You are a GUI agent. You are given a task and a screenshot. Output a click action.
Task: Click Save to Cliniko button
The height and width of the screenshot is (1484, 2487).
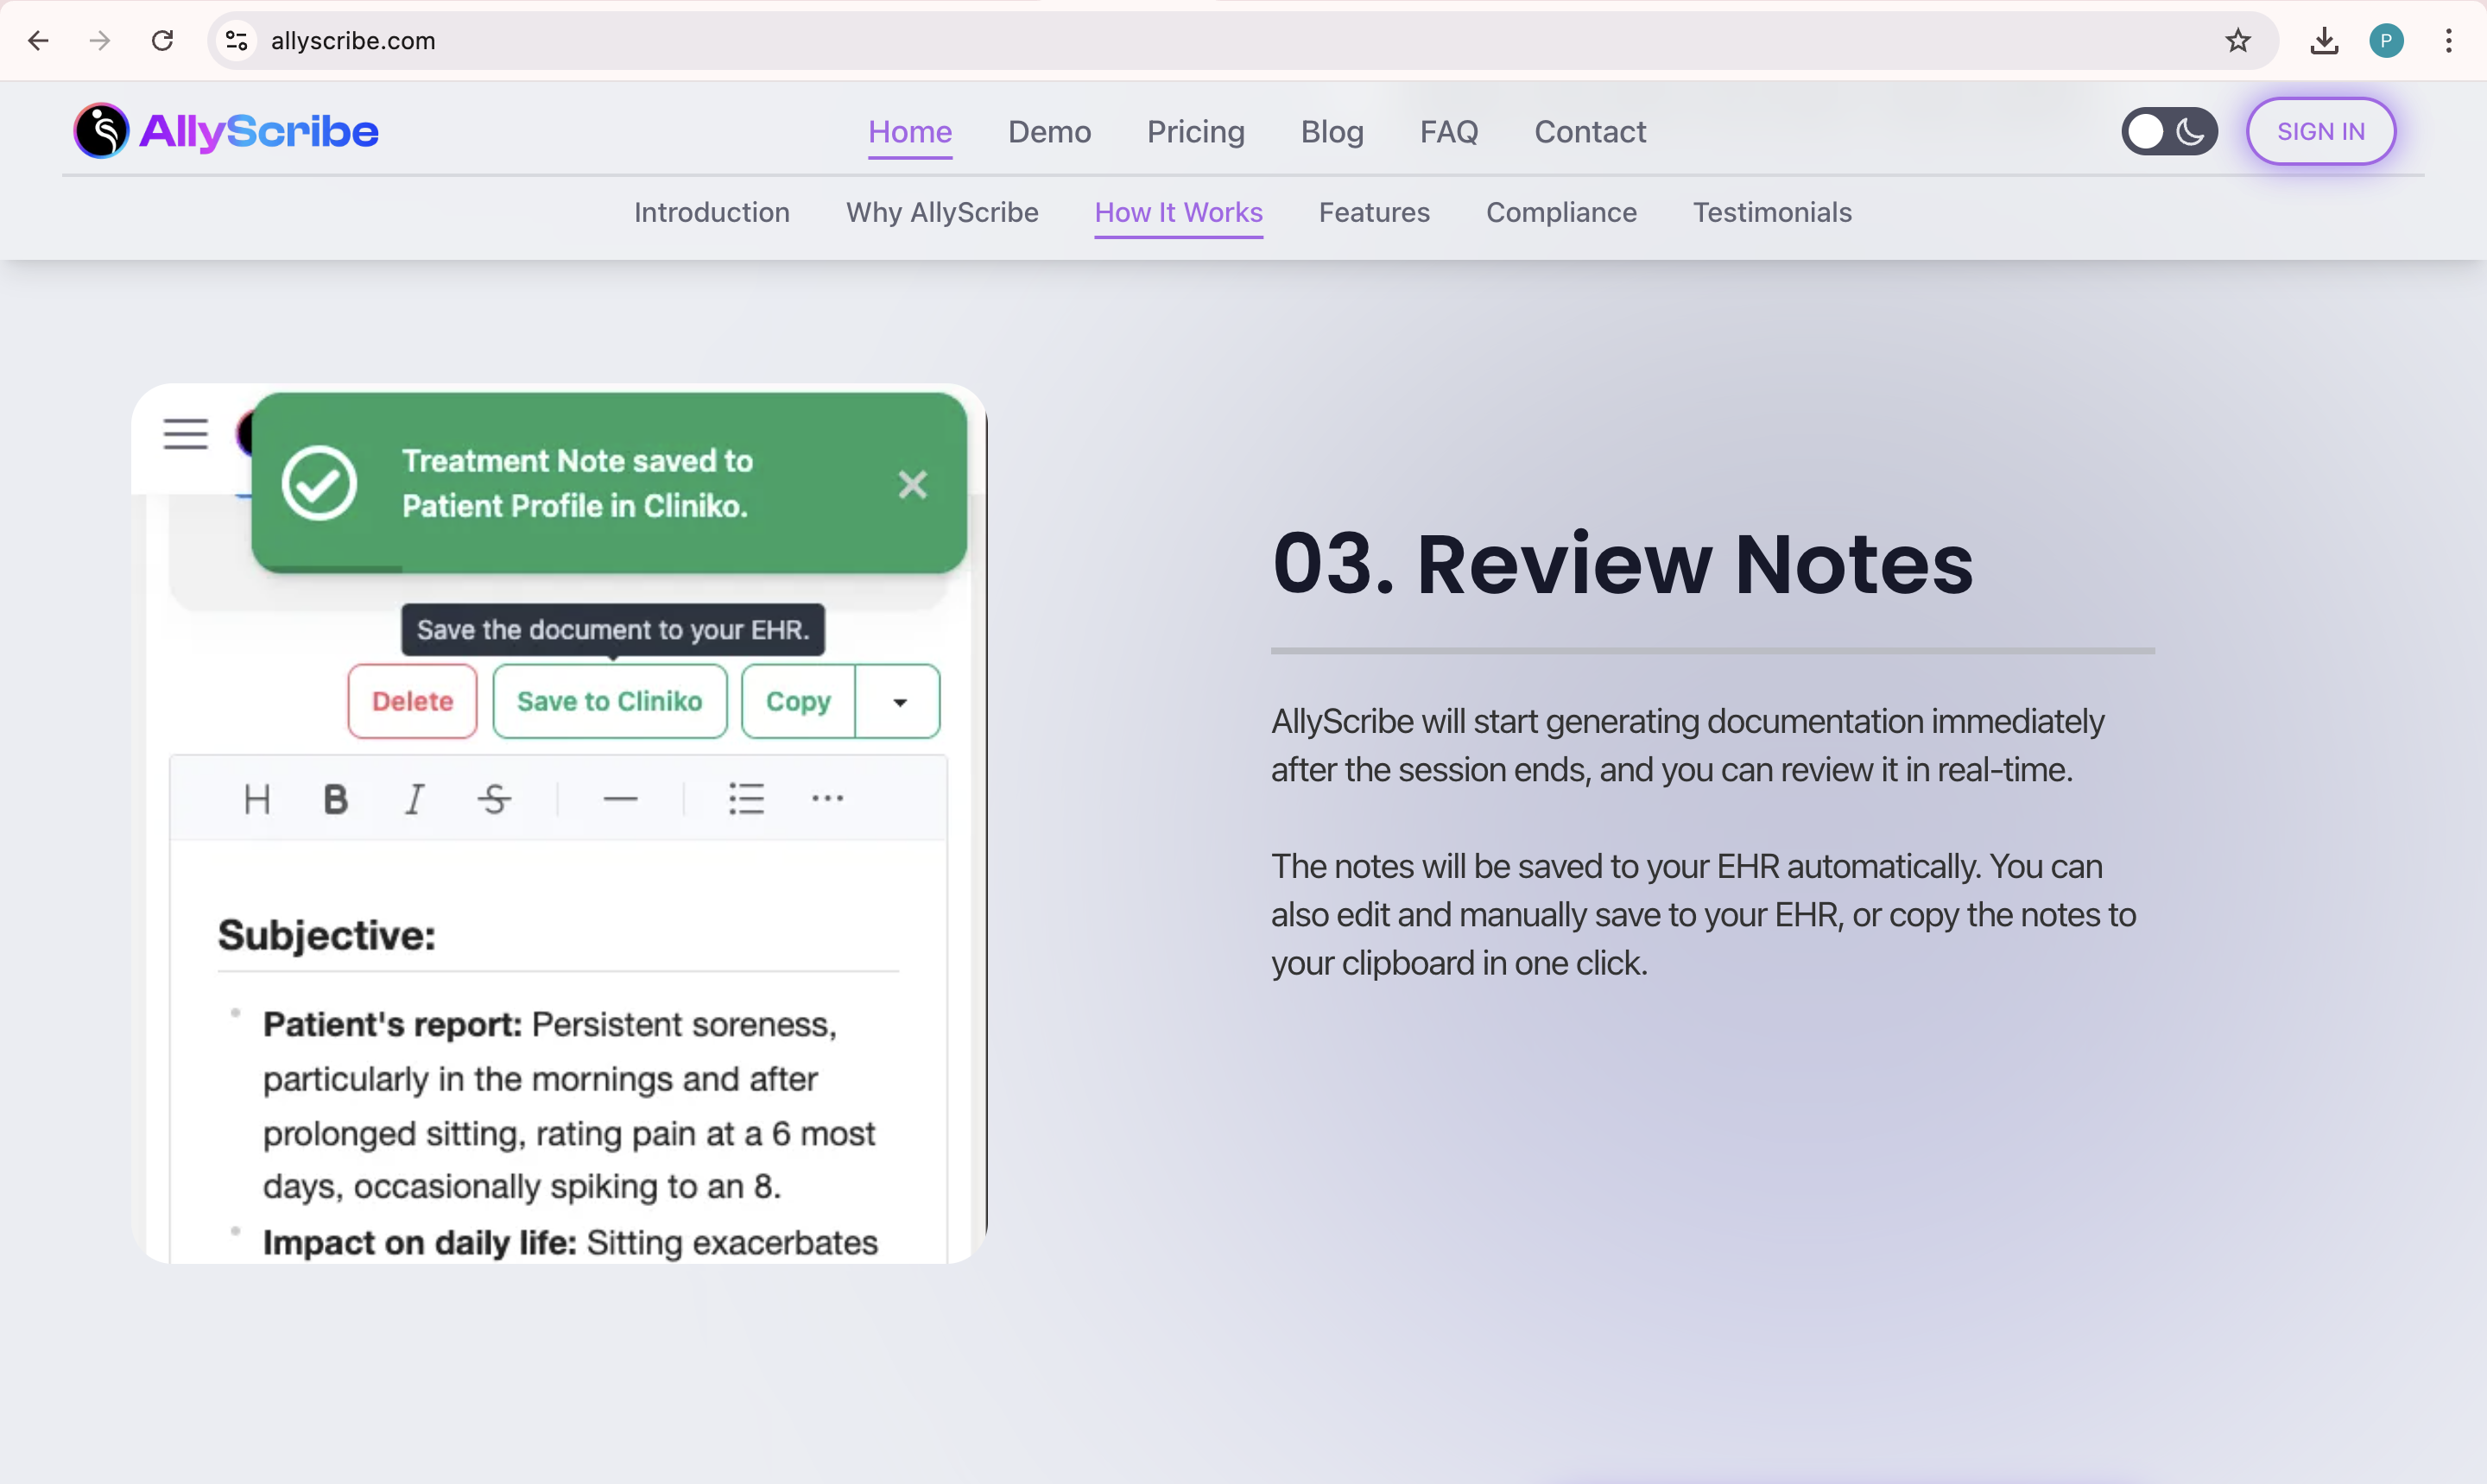(x=610, y=702)
